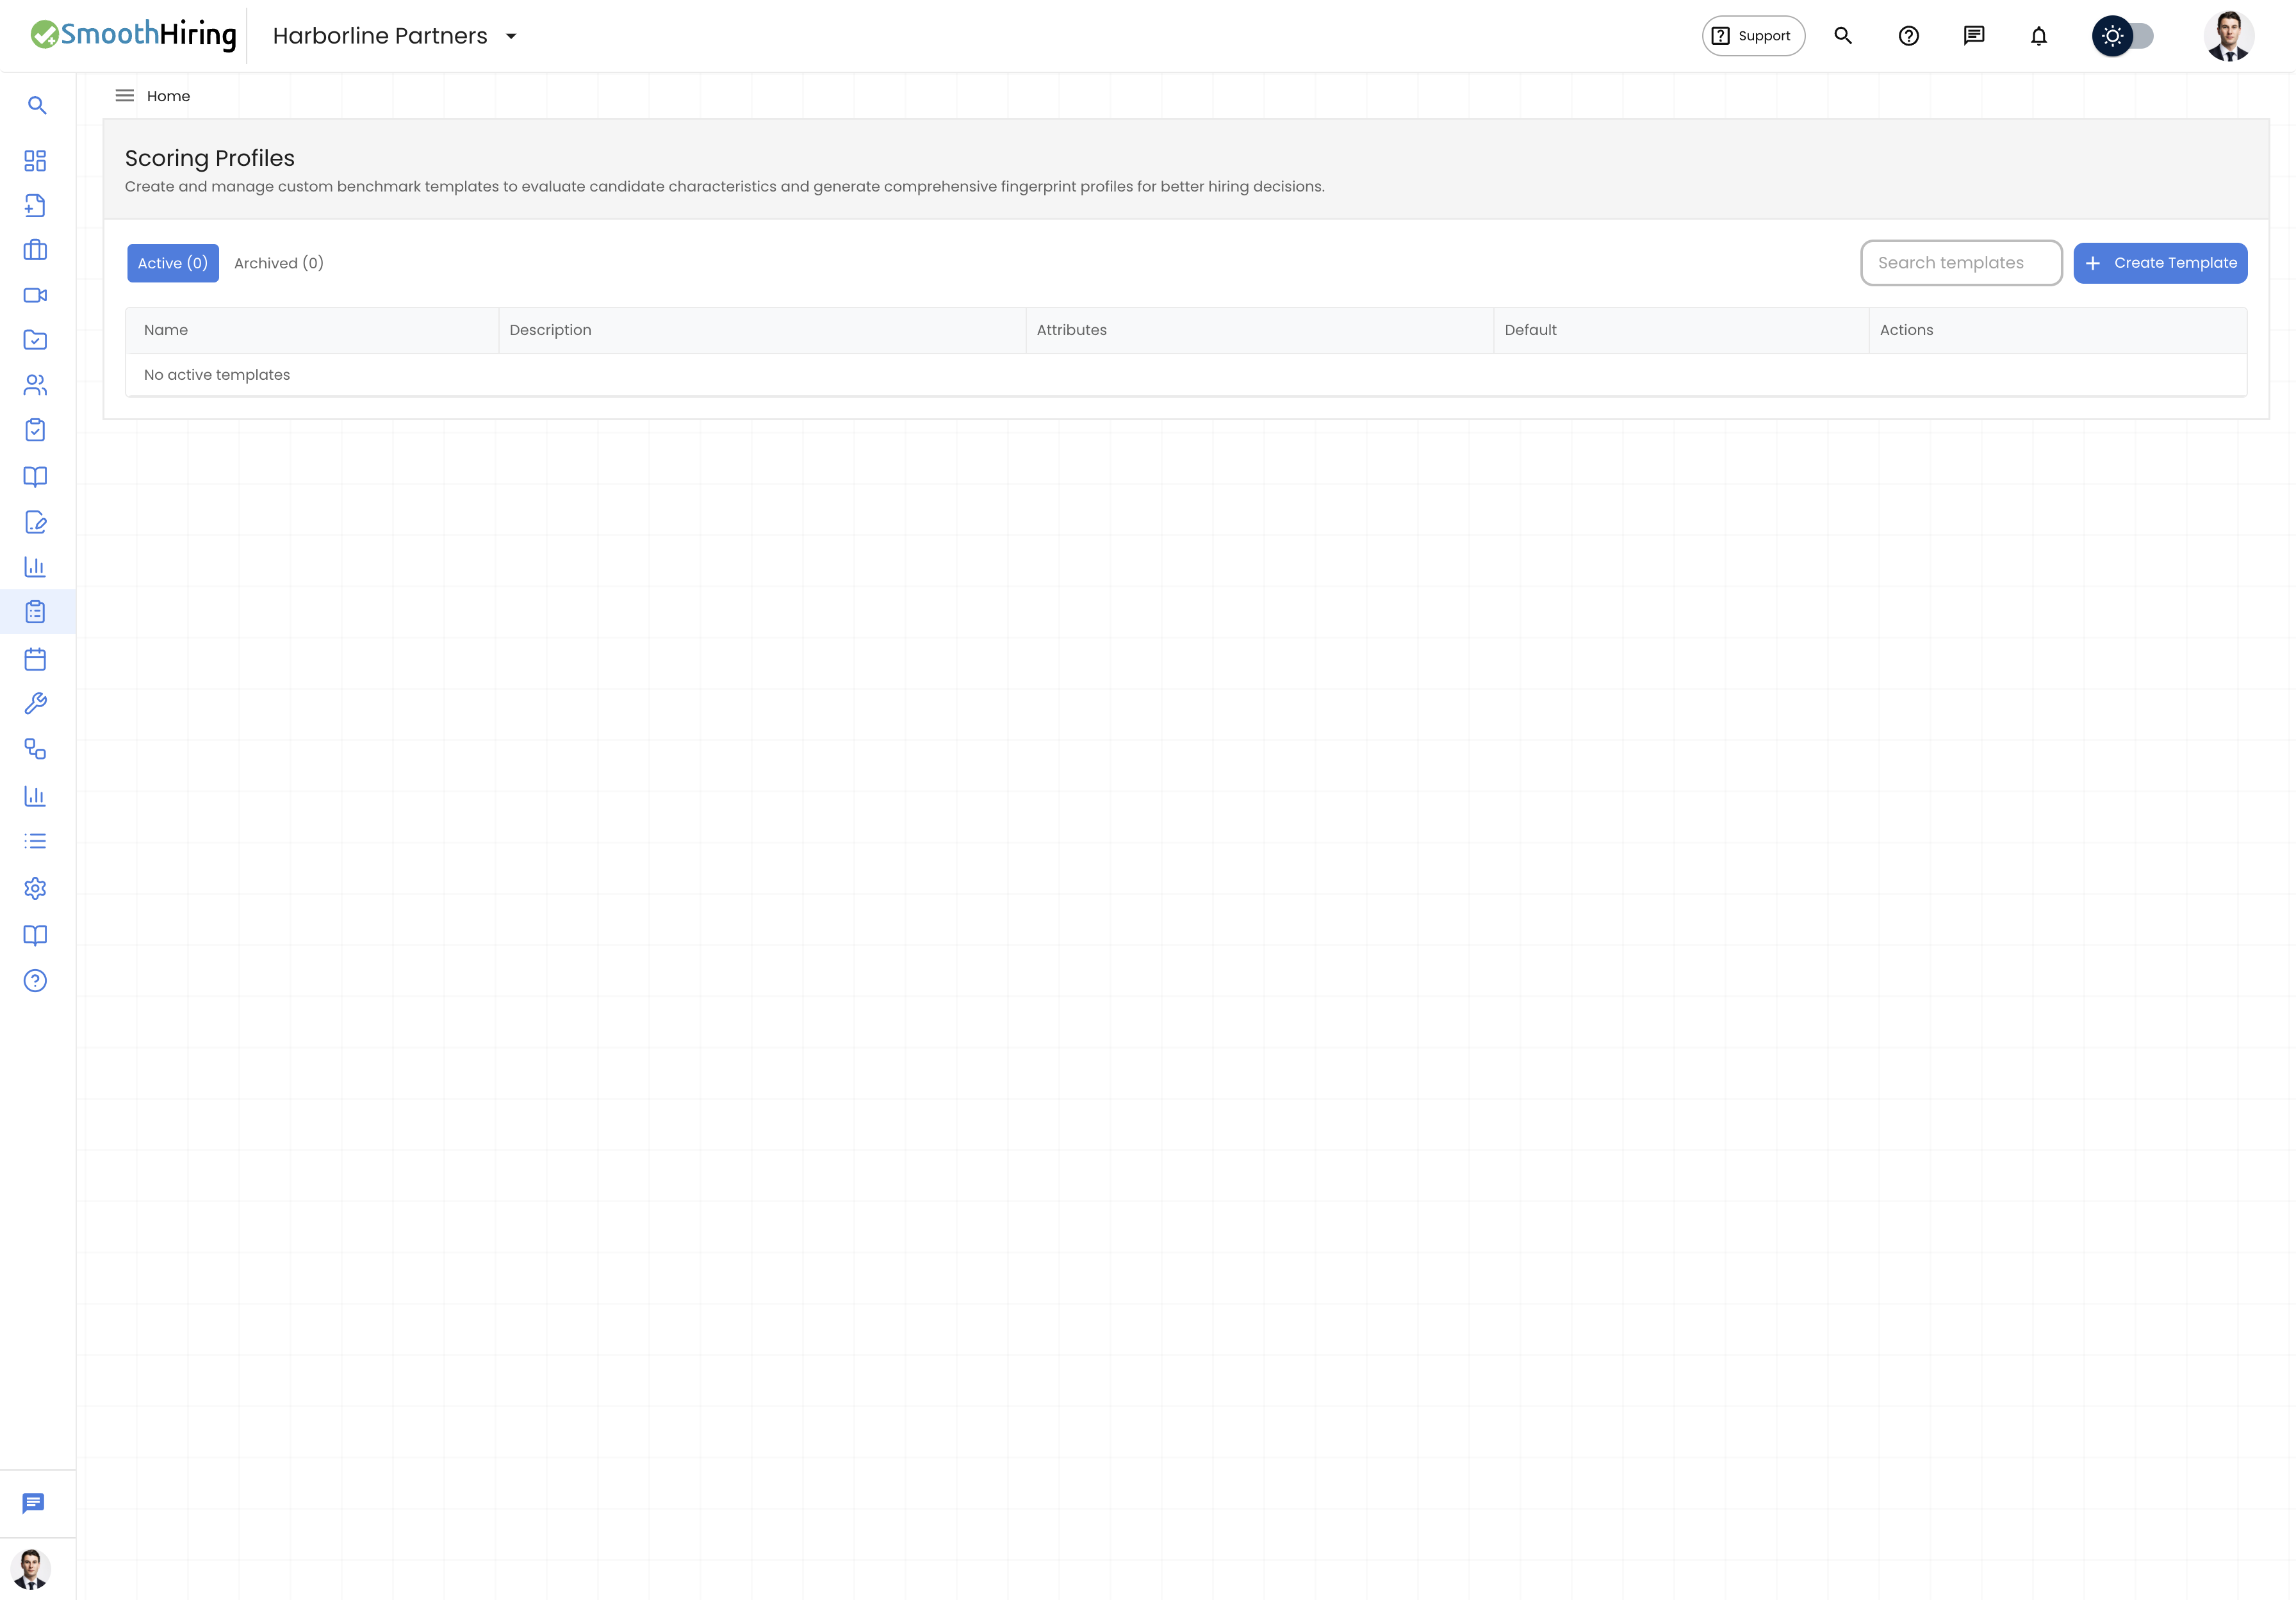Click the top bar search magnifier
This screenshot has width=2296, height=1600.
coord(1843,36)
